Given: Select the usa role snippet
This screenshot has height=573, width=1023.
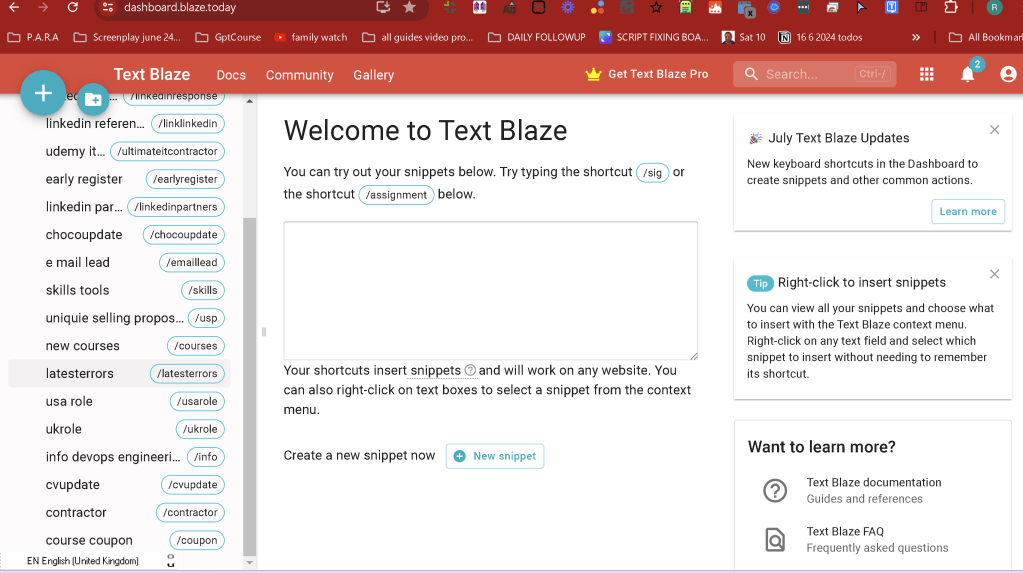Looking at the screenshot, I should click(x=119, y=401).
